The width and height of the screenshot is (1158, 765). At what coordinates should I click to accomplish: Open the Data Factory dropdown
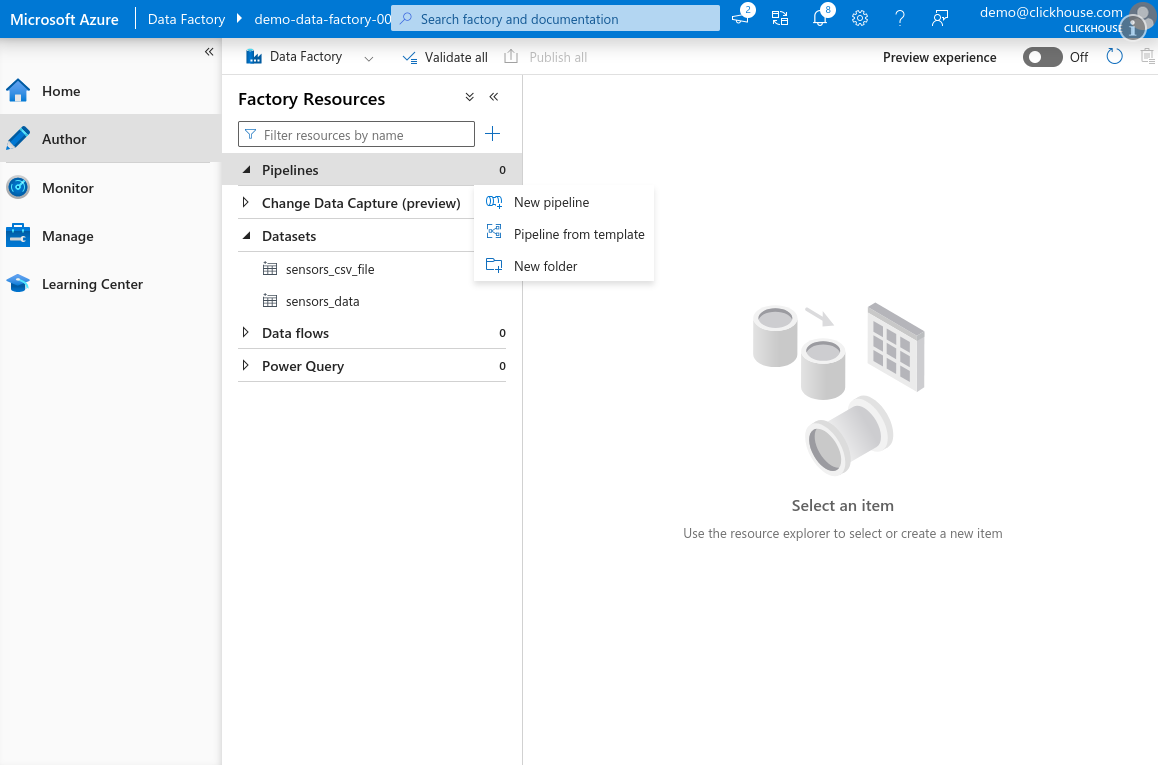coord(368,58)
